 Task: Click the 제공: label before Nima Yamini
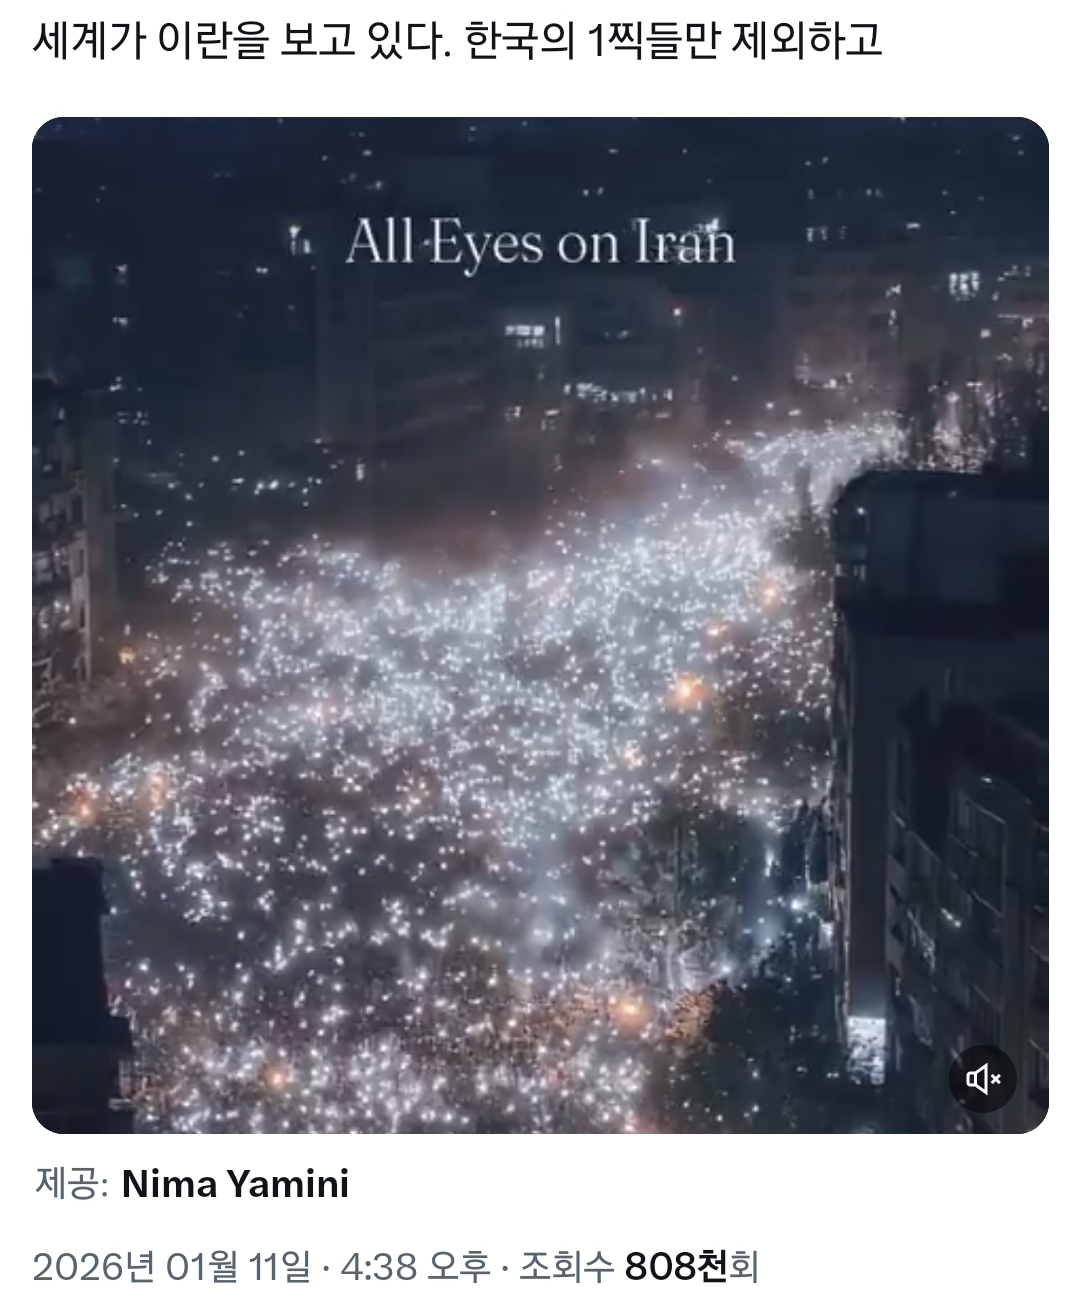click(71, 1185)
